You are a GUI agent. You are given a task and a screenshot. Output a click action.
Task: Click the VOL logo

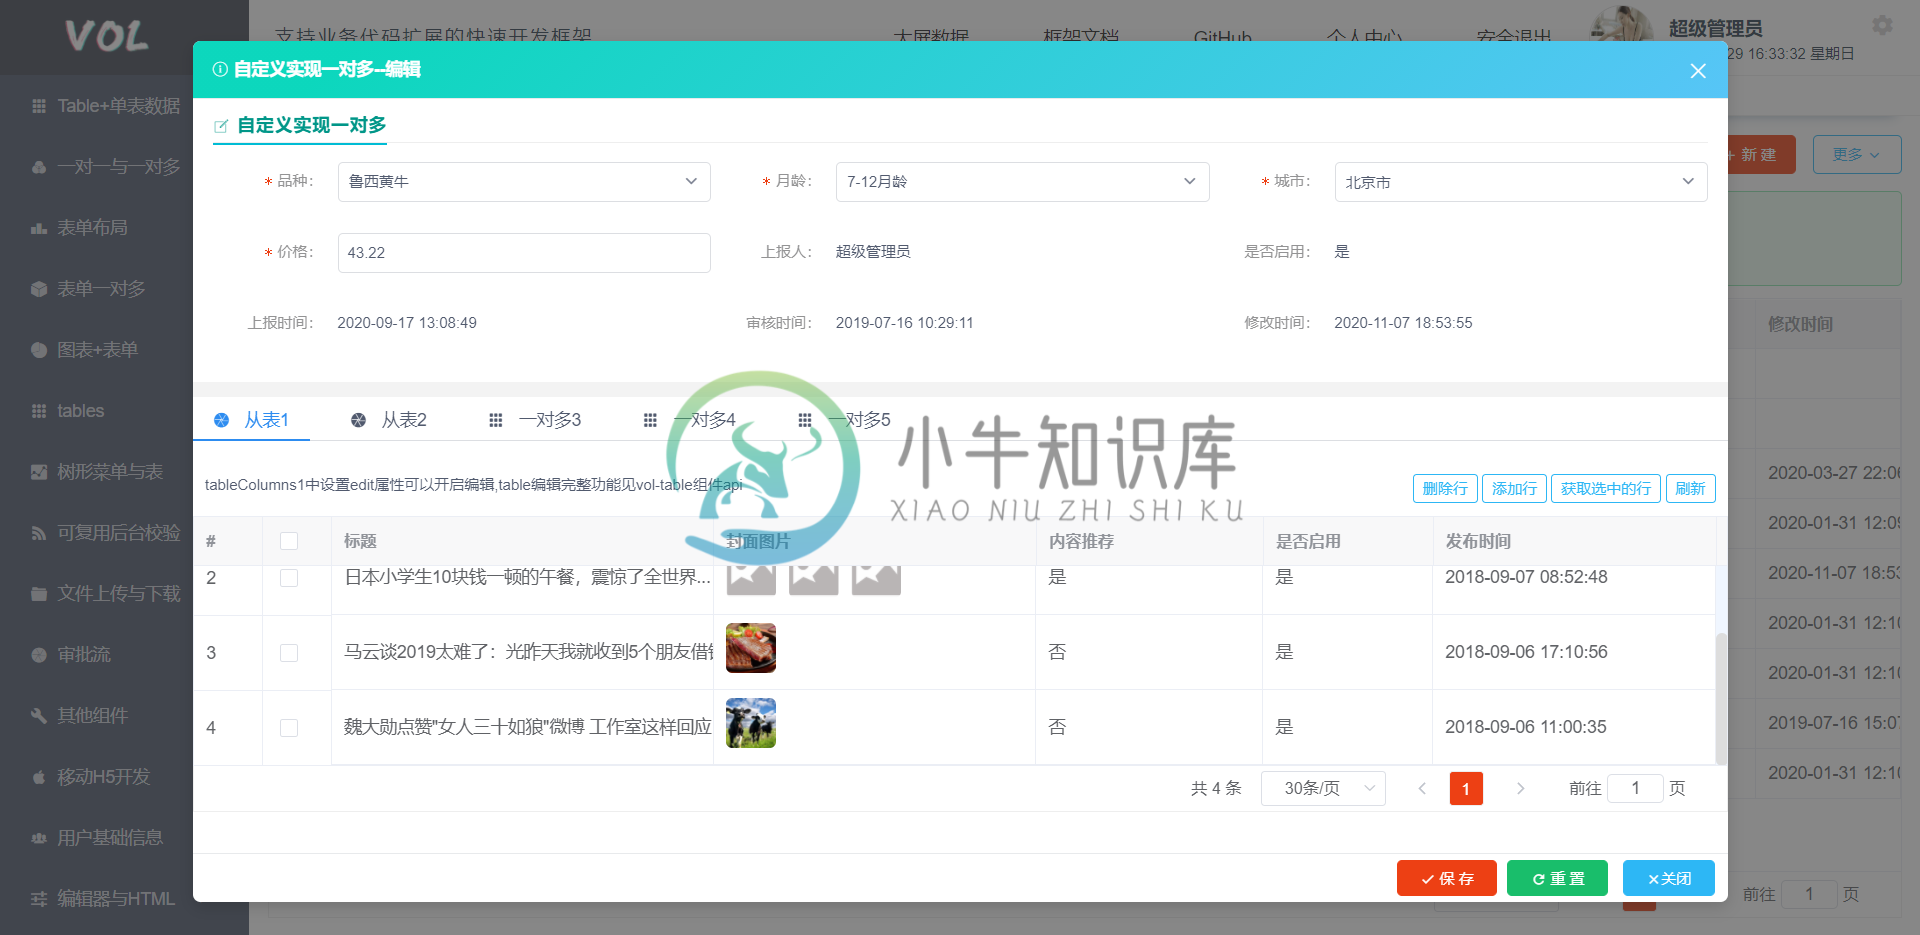[106, 37]
